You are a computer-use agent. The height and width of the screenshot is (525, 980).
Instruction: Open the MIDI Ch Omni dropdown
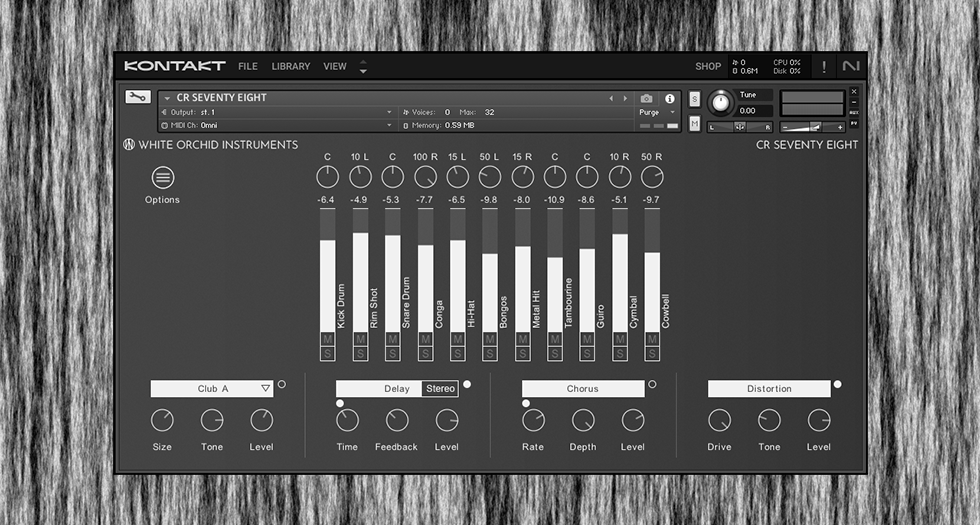click(x=277, y=126)
